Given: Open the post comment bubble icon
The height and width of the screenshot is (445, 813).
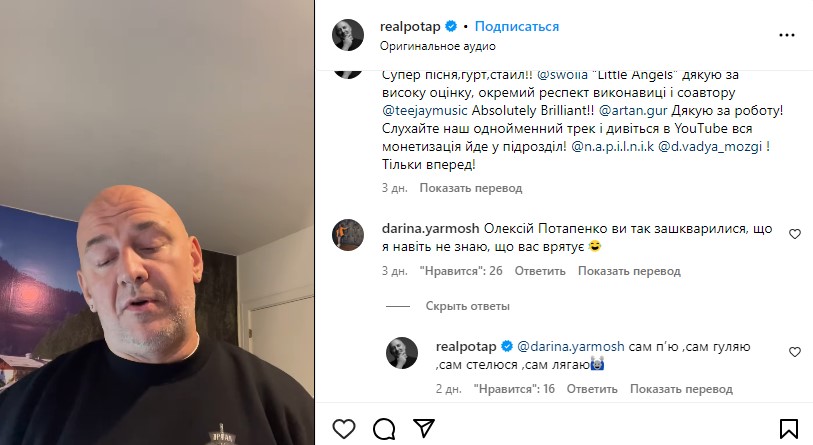Looking at the screenshot, I should click(x=384, y=429).
